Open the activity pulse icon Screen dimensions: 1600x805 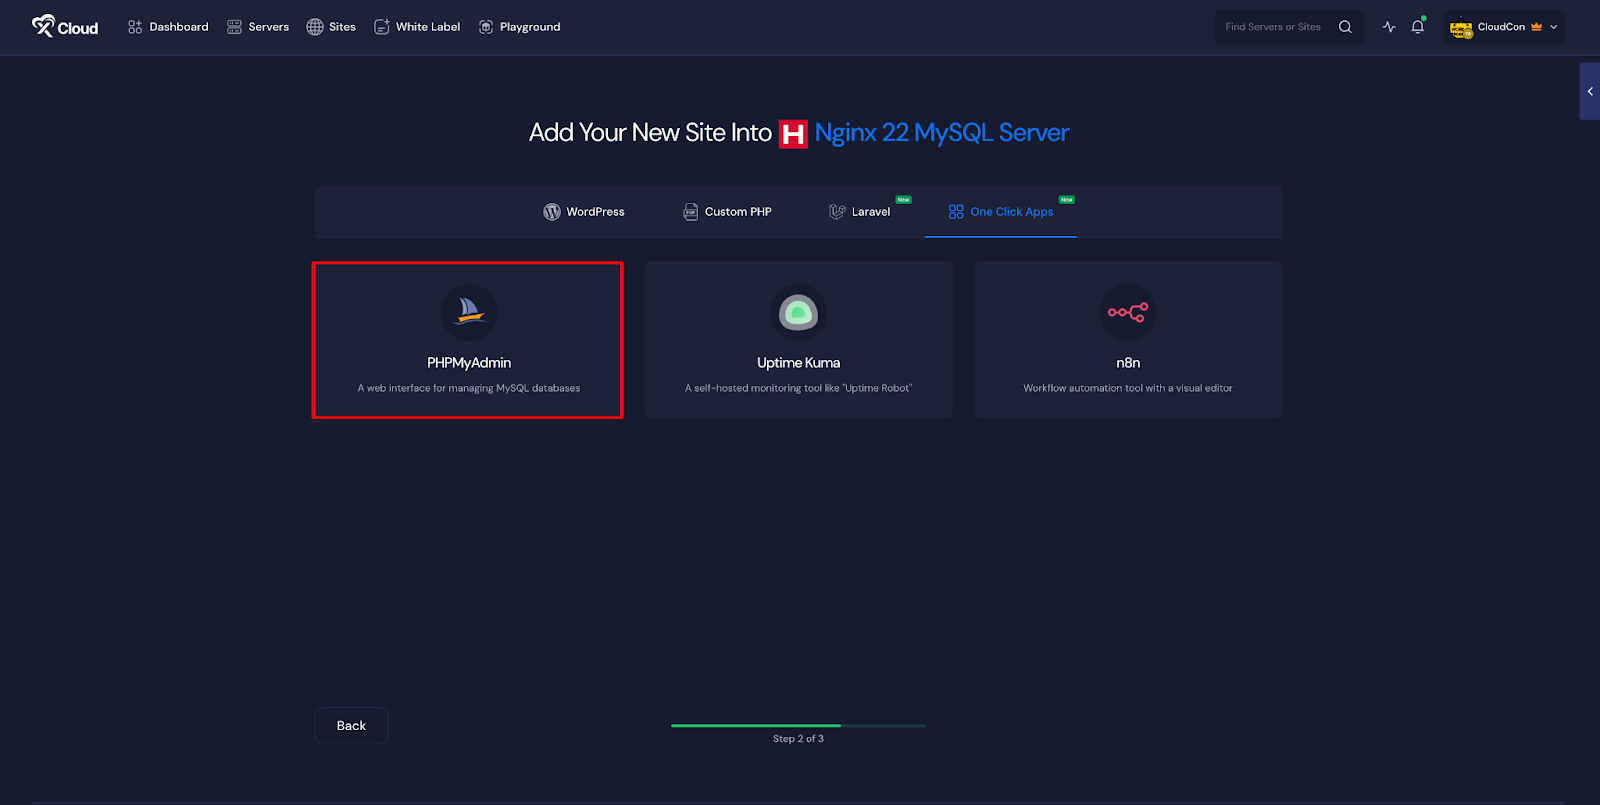(1389, 27)
